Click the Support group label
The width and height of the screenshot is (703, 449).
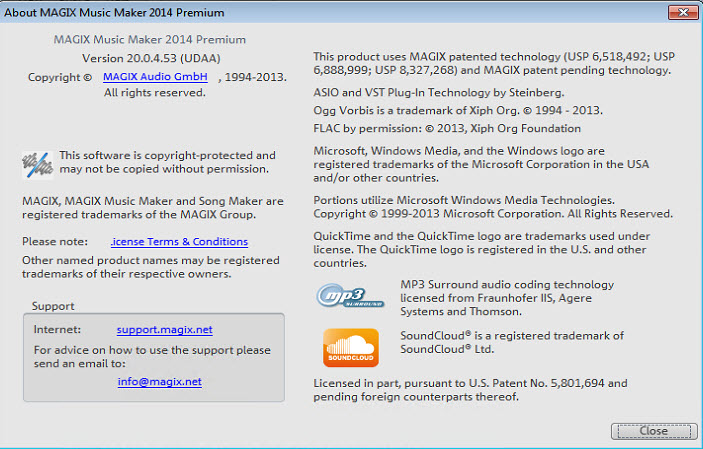[x=53, y=306]
